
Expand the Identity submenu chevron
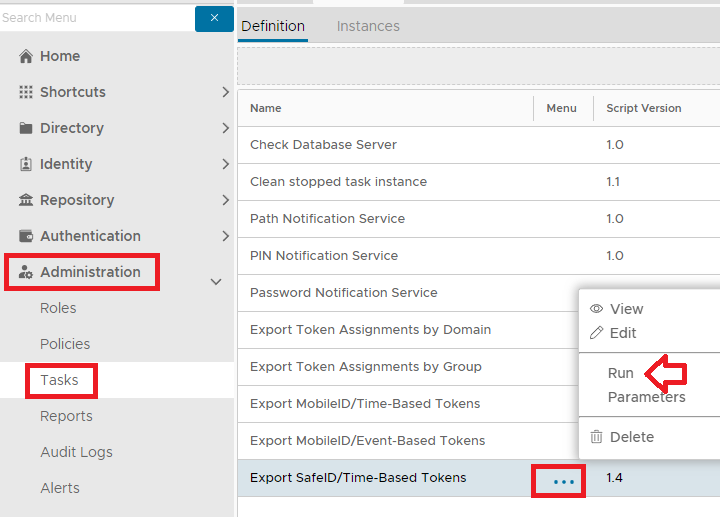click(x=225, y=164)
